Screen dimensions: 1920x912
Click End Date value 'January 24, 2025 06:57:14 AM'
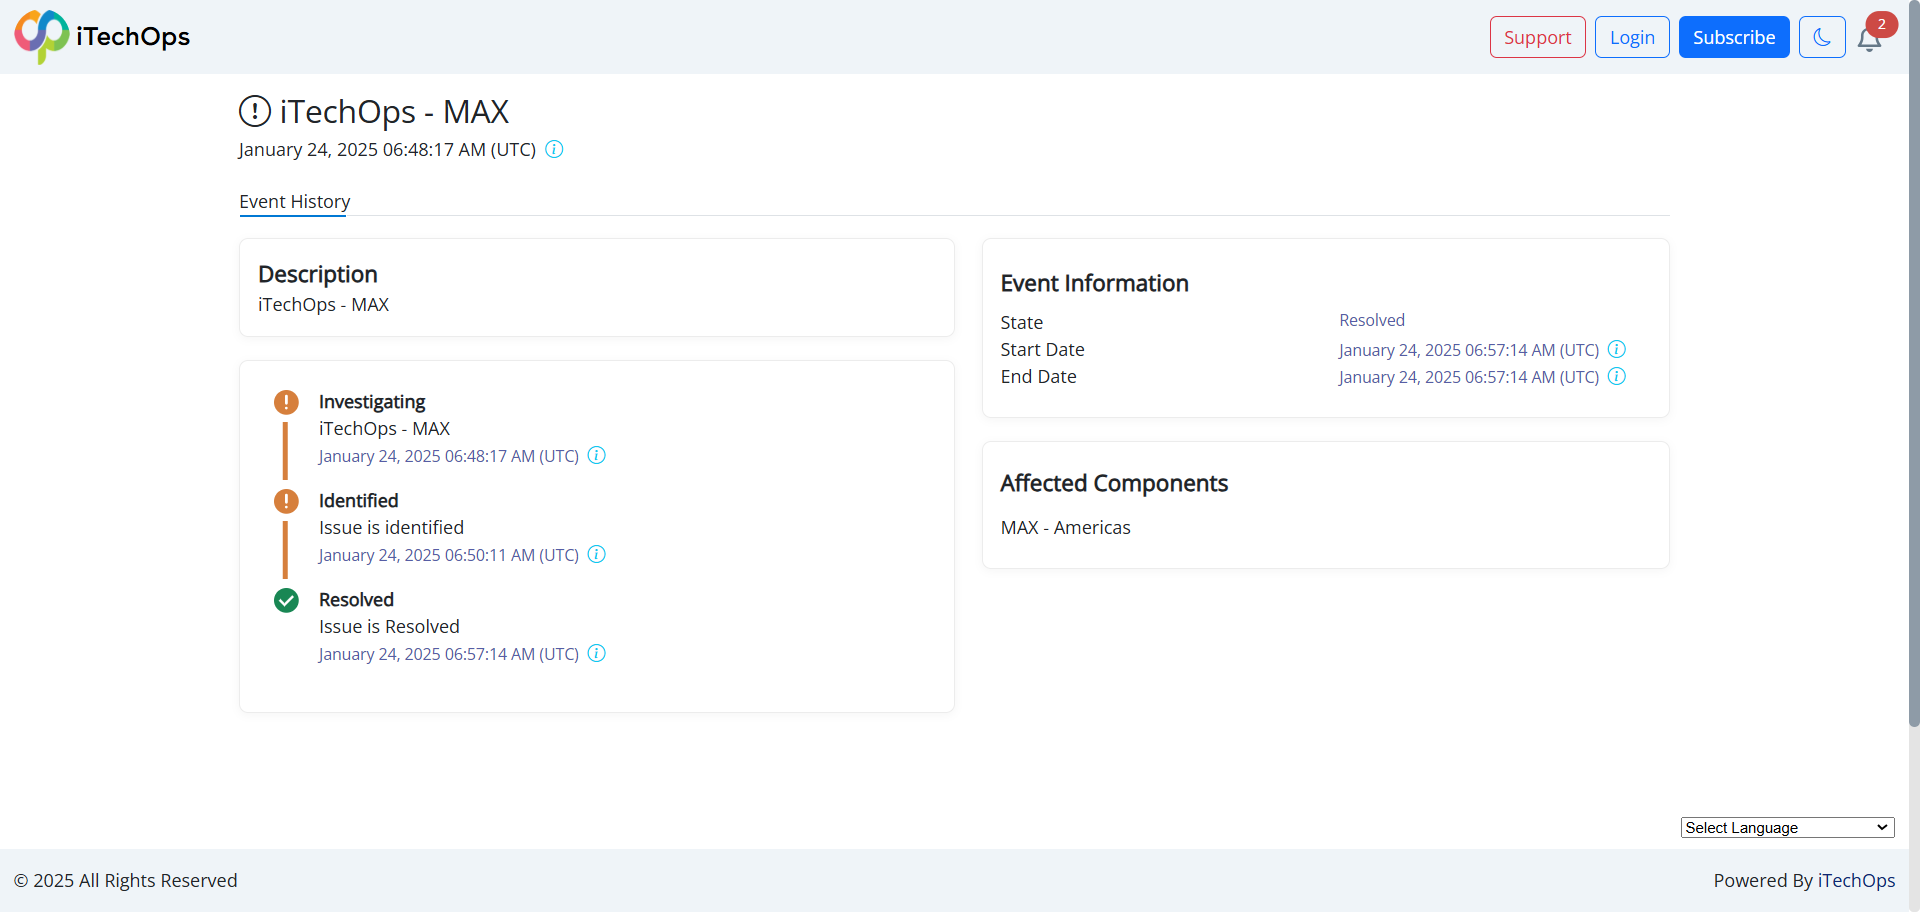coord(1469,377)
